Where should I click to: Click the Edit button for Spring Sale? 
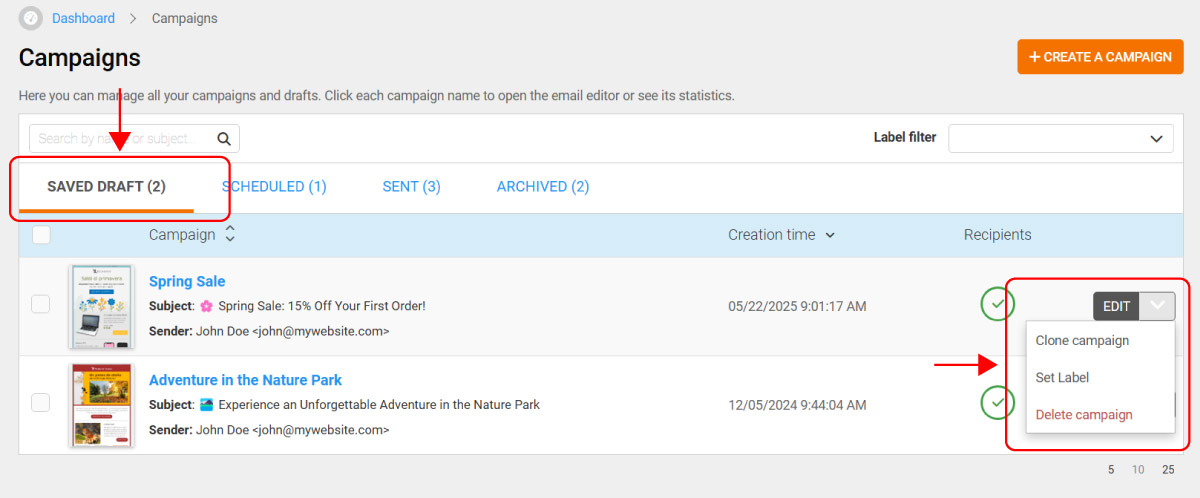pos(1116,306)
